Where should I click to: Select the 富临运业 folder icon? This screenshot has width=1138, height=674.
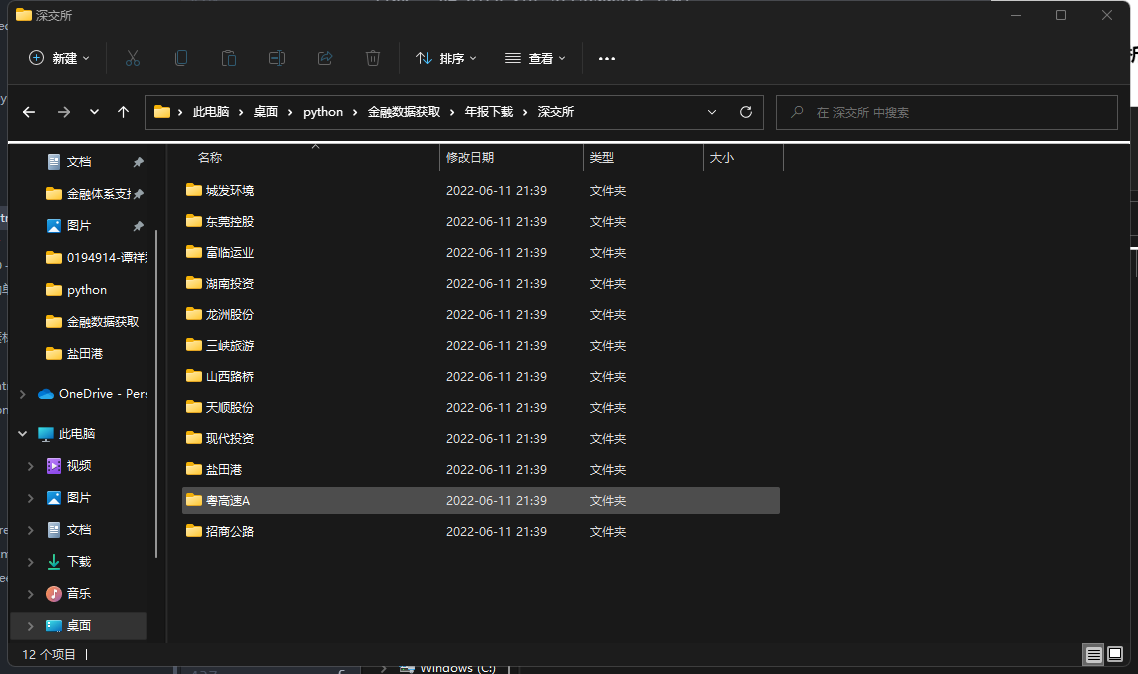click(193, 252)
